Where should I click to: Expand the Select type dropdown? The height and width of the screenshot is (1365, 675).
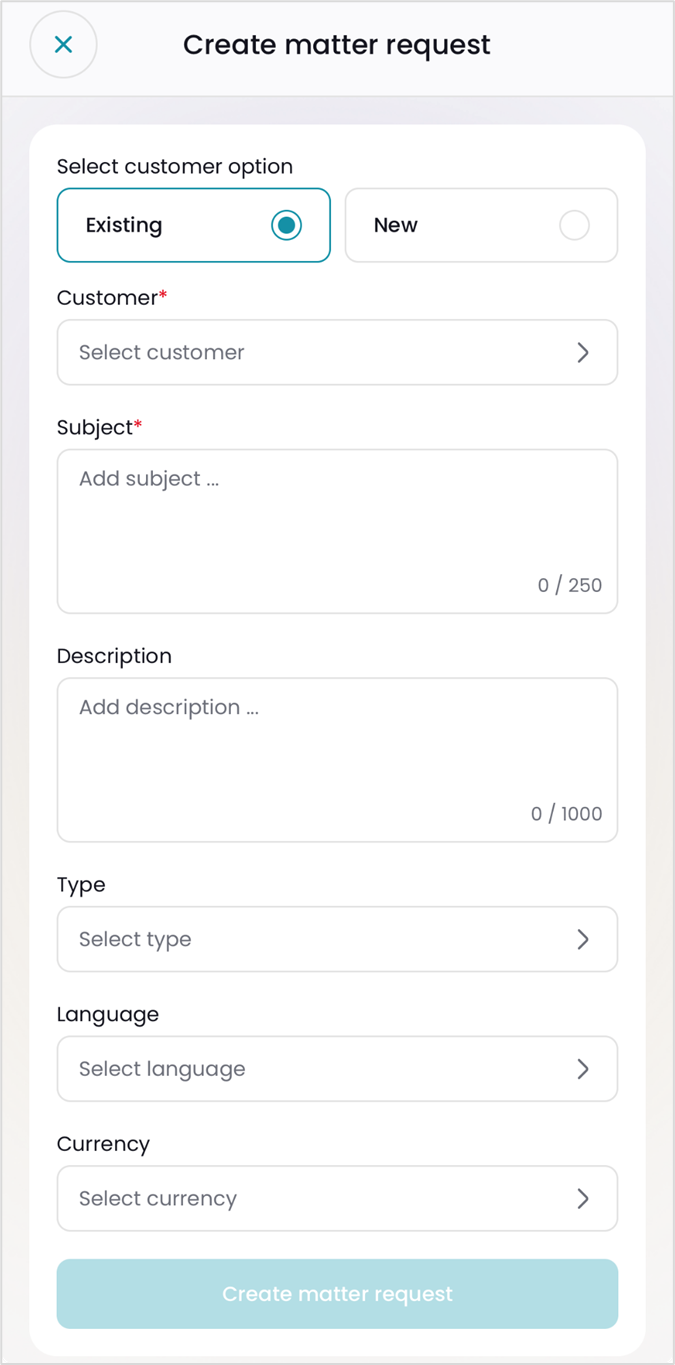(x=320, y=939)
